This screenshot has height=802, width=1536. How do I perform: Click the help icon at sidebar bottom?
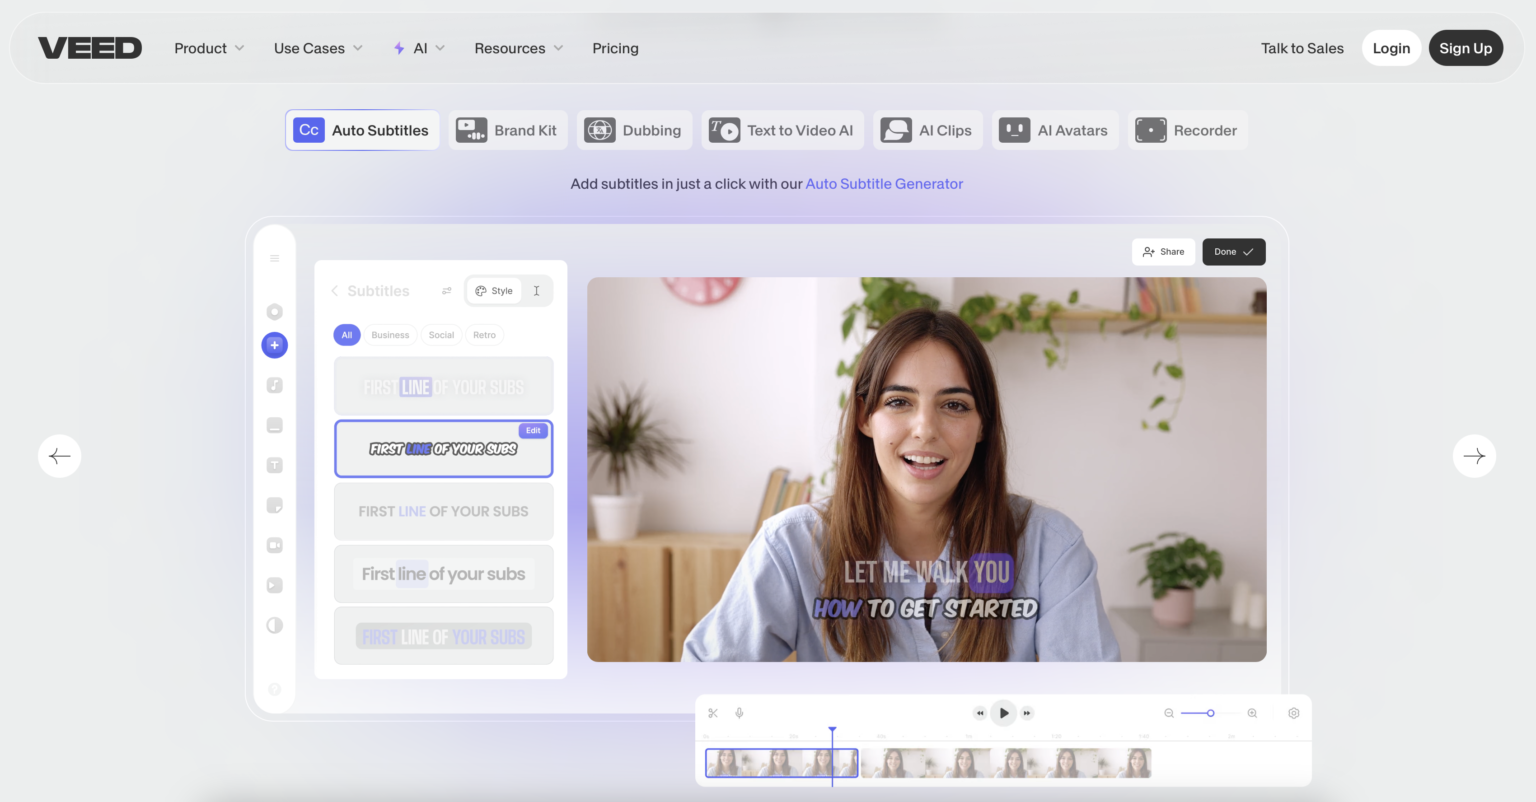274,689
